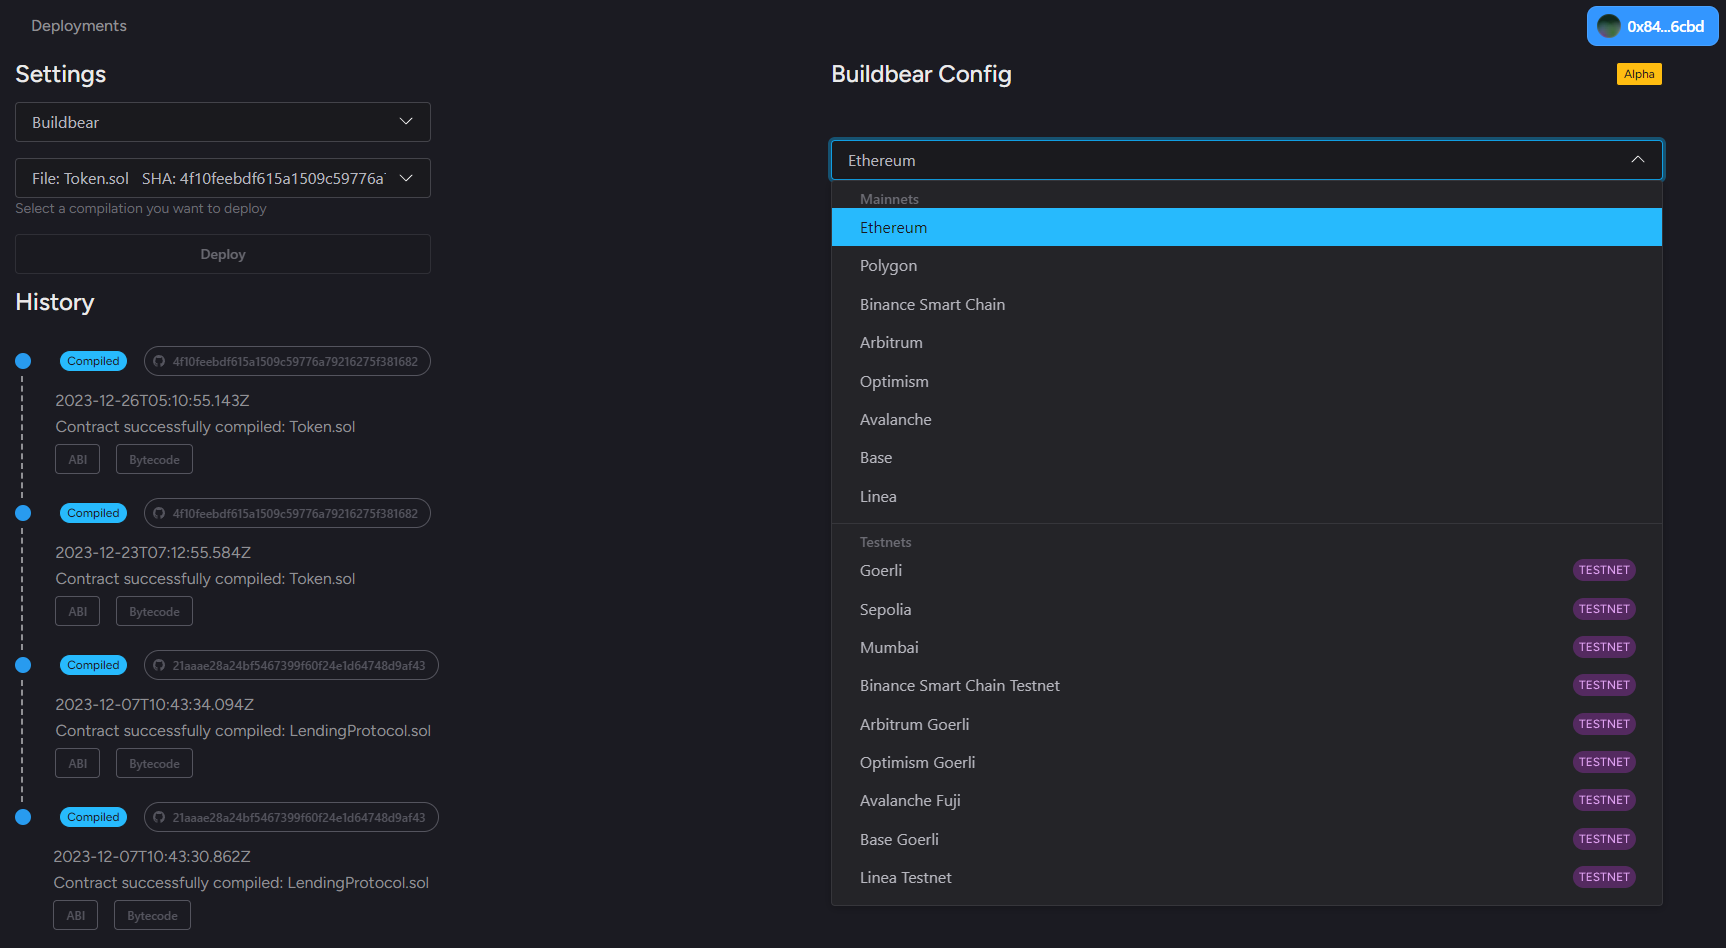
Task: Click the GitHub icon in the 2023-12-26 commit chip
Action: point(159,361)
